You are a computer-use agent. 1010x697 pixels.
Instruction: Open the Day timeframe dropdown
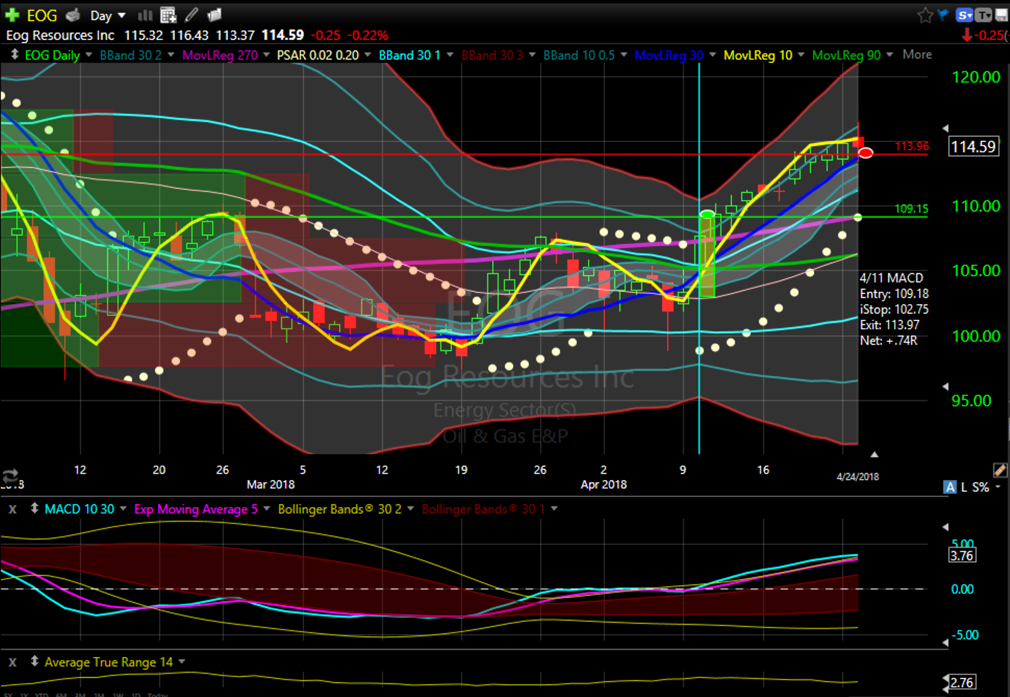pos(108,15)
